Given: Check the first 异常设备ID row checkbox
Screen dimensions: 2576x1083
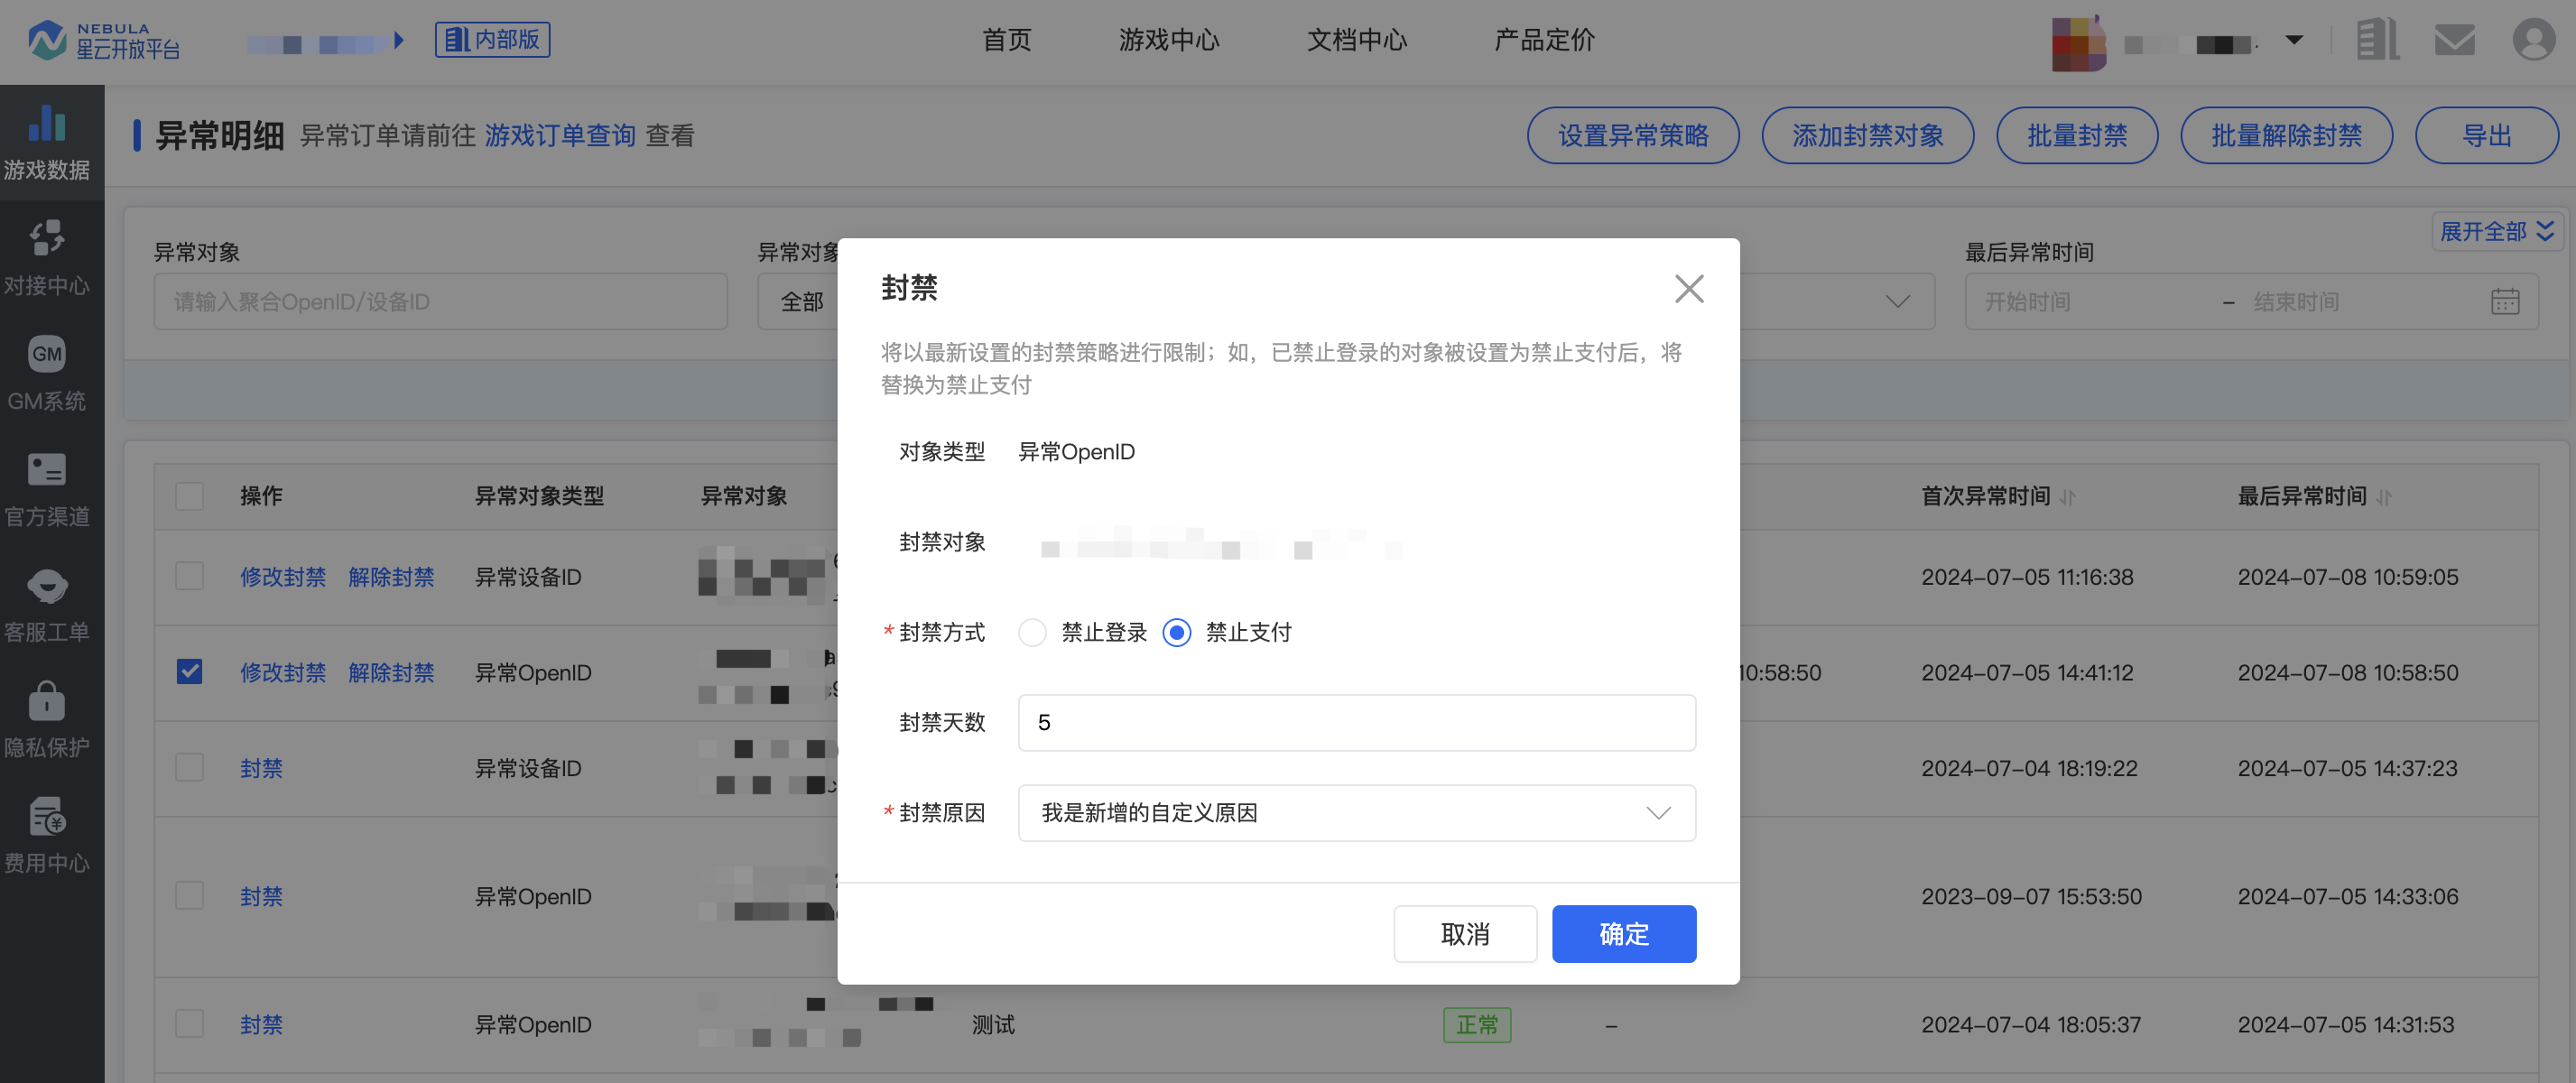Looking at the screenshot, I should point(189,576).
